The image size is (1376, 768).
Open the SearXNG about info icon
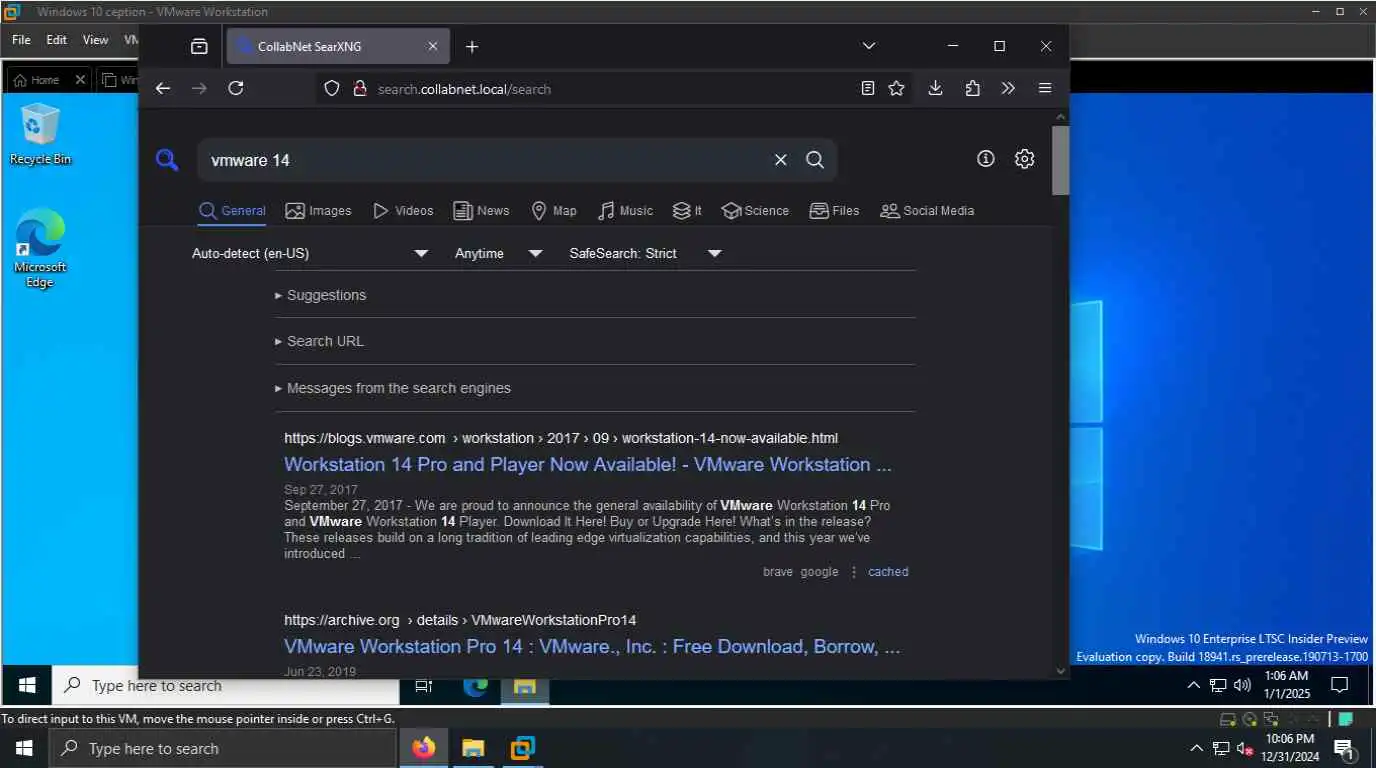pos(986,159)
